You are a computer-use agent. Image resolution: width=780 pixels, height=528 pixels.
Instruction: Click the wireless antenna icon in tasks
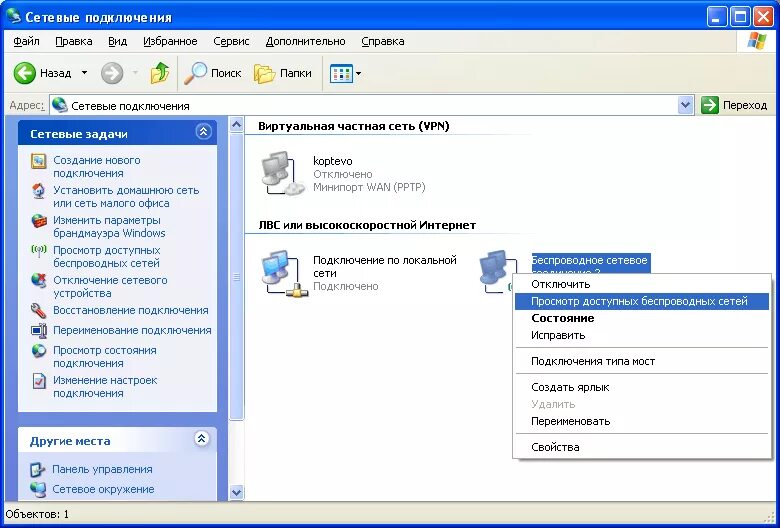(38, 250)
